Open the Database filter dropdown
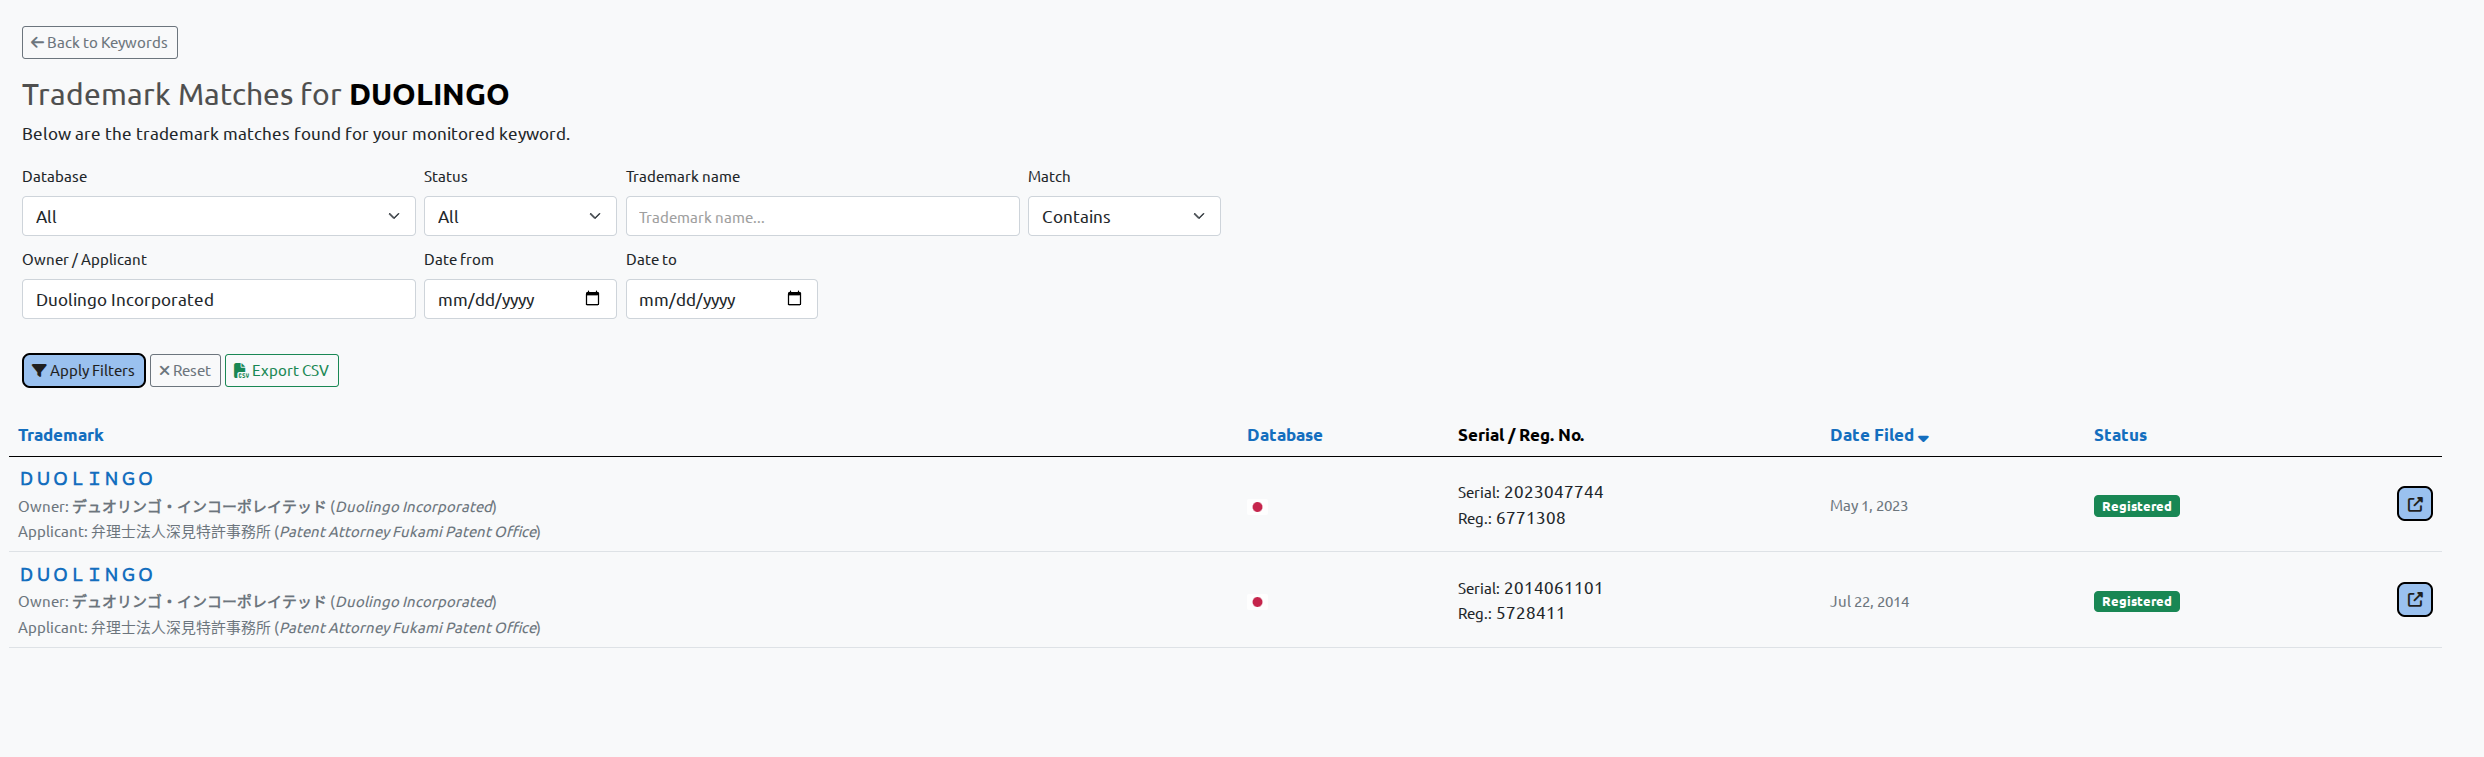Image resolution: width=2484 pixels, height=757 pixels. (218, 216)
